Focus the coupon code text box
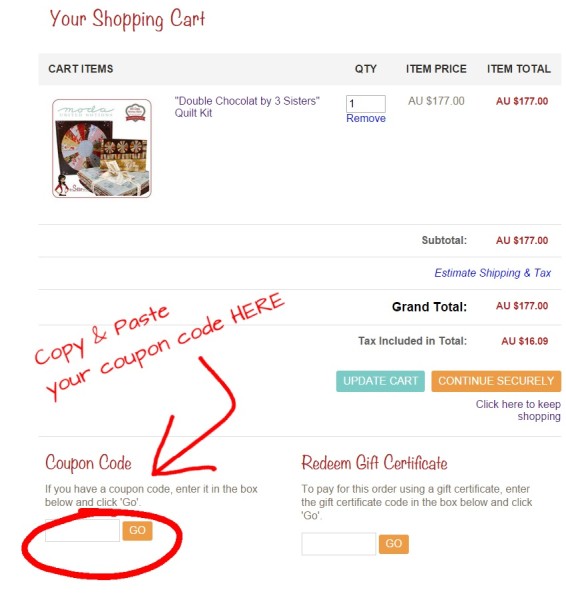This screenshot has height=600, width=566. pyautogui.click(x=82, y=530)
